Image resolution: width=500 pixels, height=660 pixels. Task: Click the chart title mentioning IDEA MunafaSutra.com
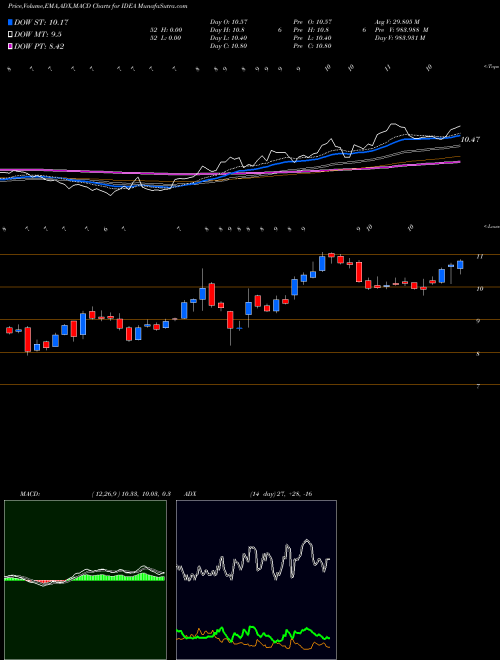point(98,6)
